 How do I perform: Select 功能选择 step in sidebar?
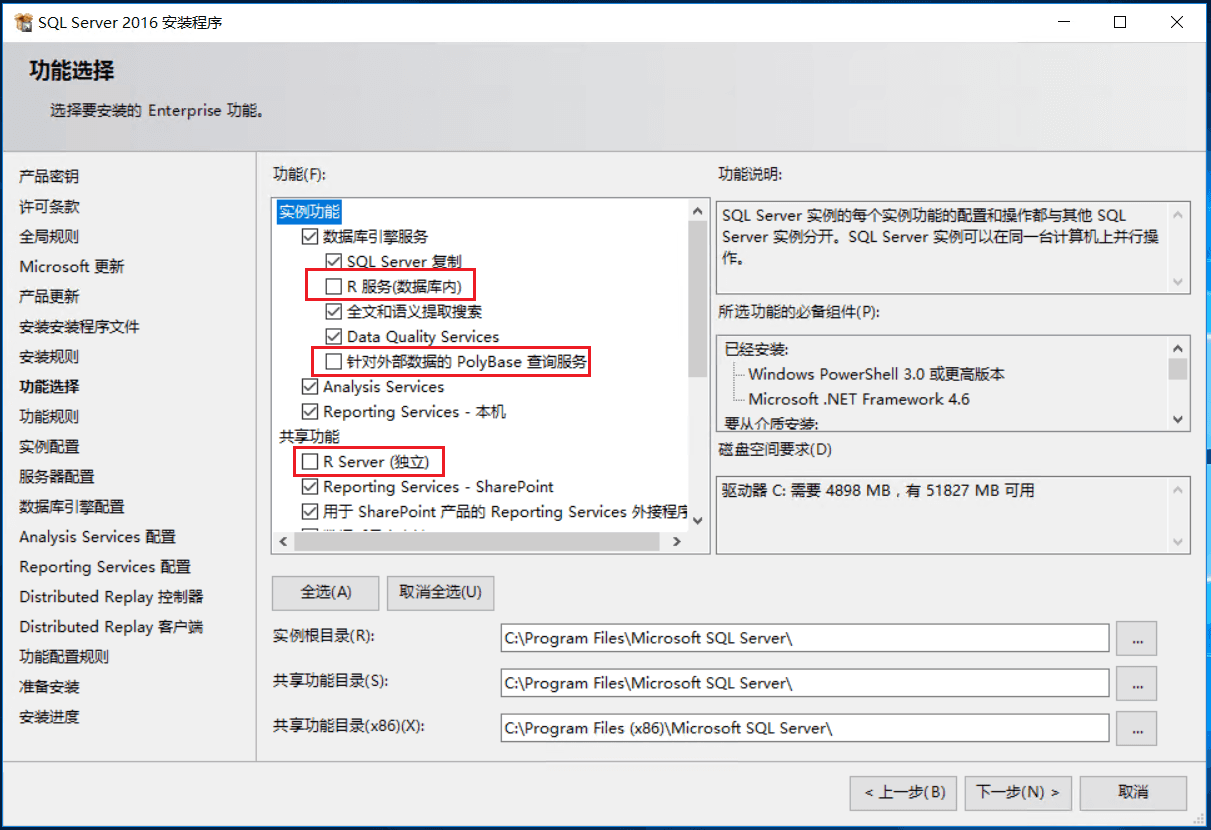(x=49, y=387)
